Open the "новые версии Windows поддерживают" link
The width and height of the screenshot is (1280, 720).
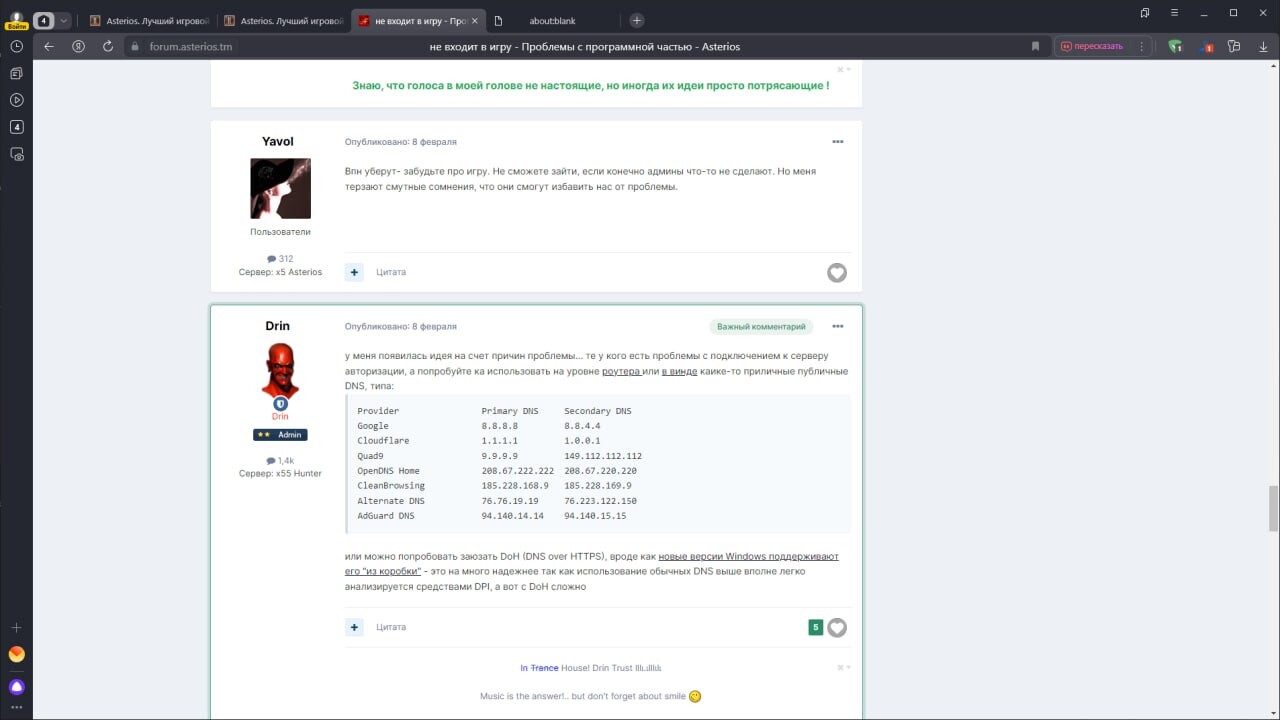pyautogui.click(x=748, y=556)
